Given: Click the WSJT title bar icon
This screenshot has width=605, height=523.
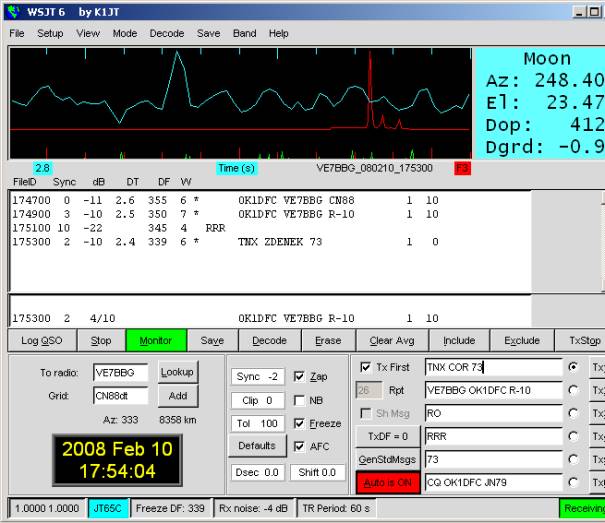Looking at the screenshot, I should [x=14, y=12].
